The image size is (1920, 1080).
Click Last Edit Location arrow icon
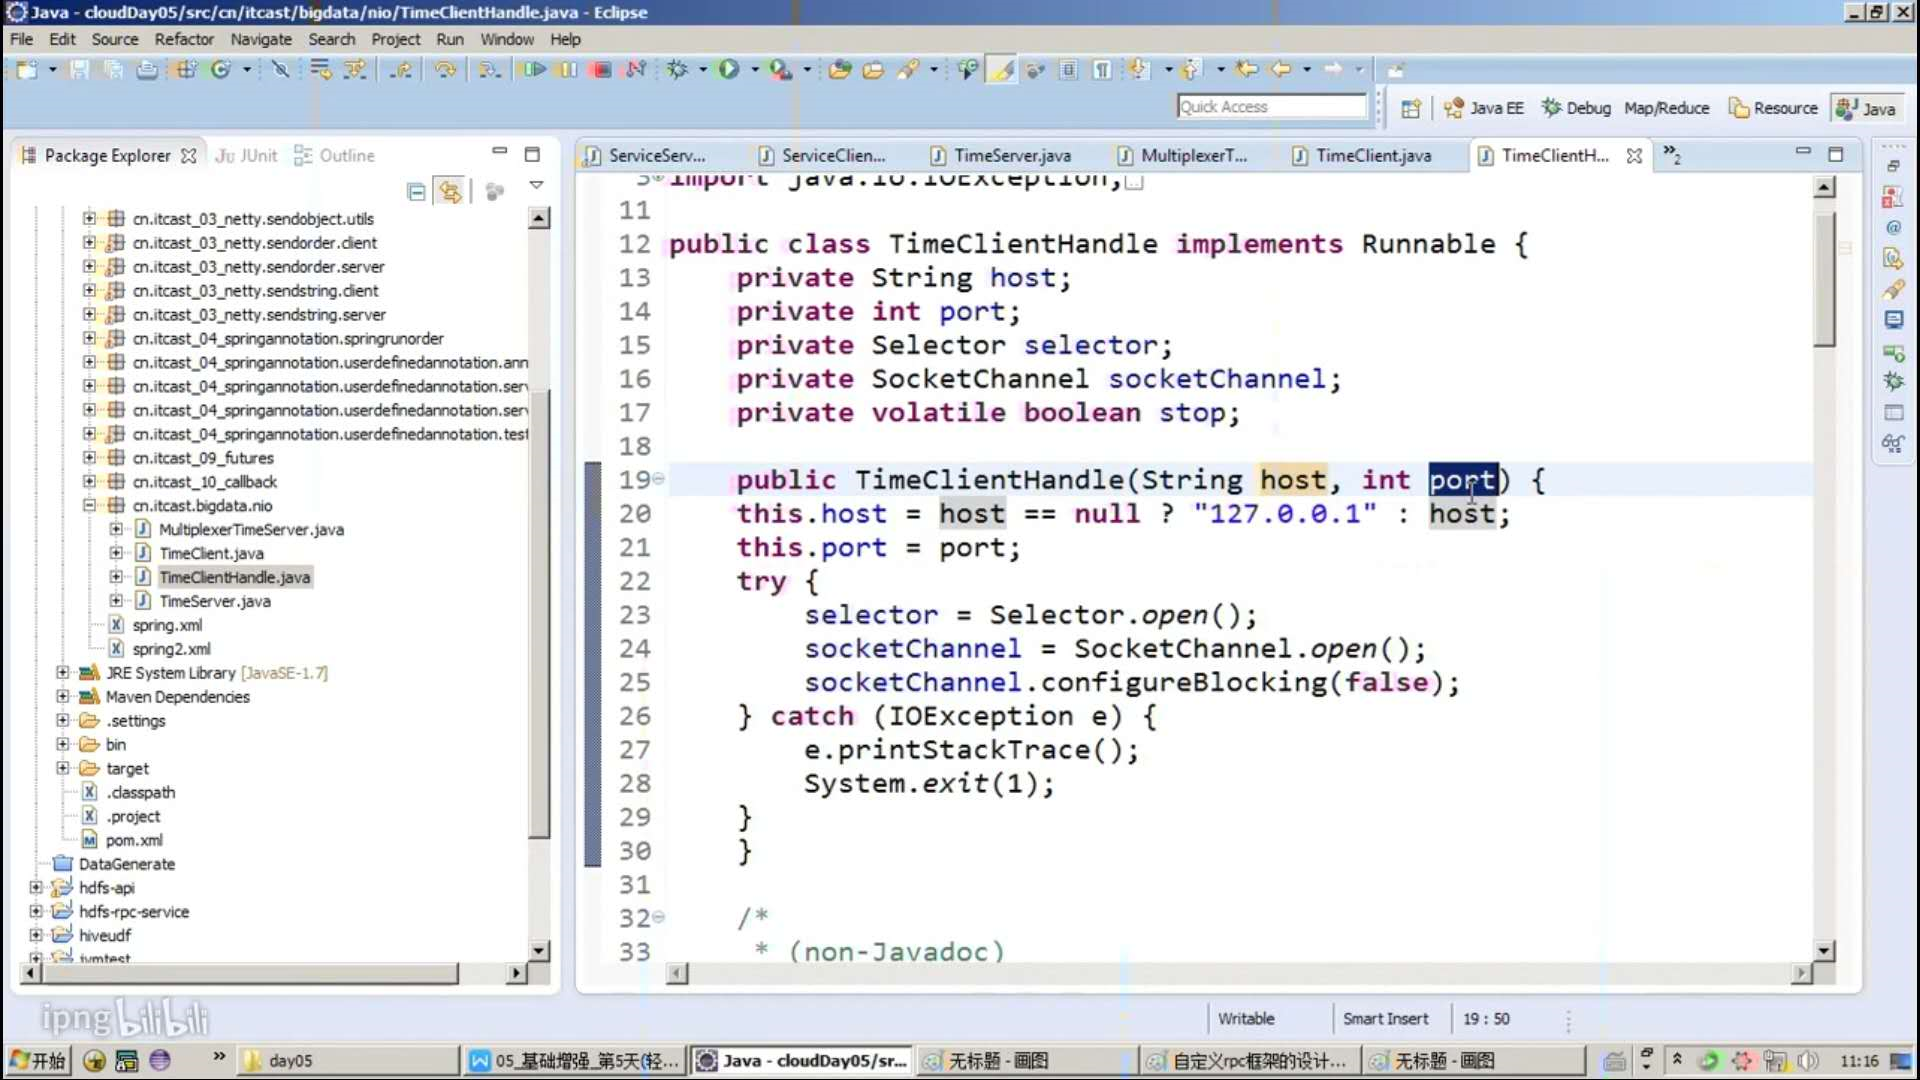1246,69
